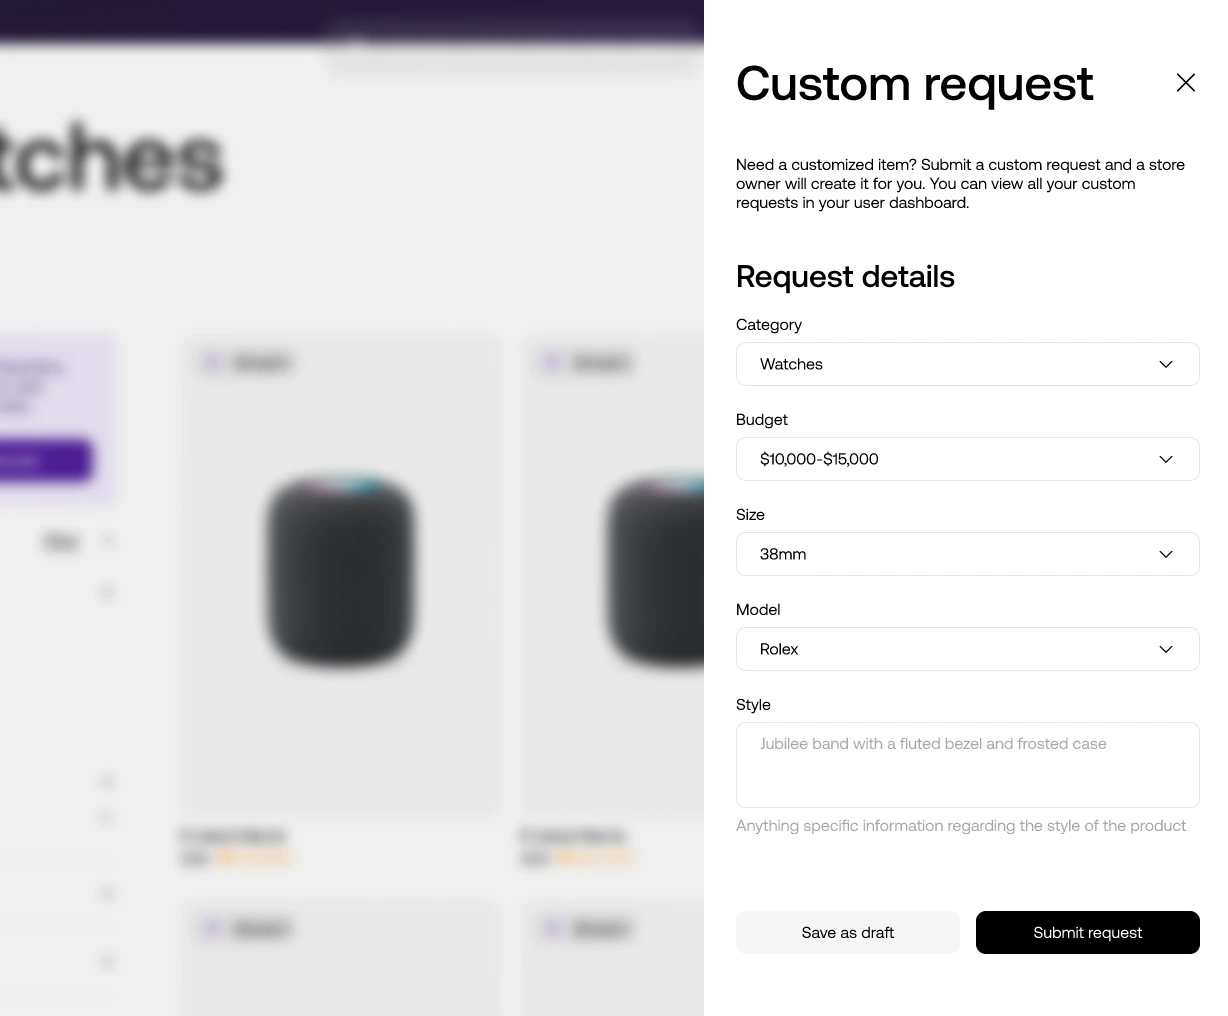Click the chevron icon on the Size selector
Image resolution: width=1228 pixels, height=1016 pixels.
pos(1166,554)
